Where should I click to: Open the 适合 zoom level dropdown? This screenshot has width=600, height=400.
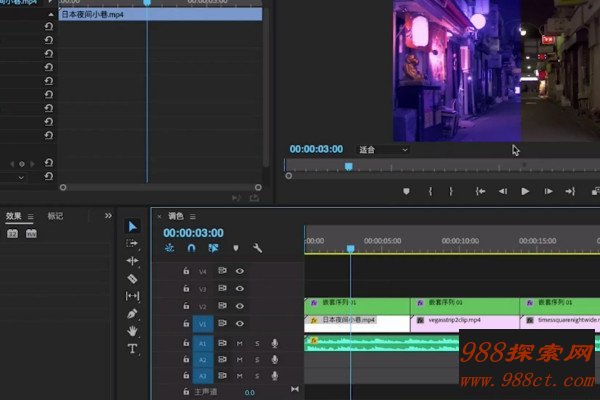pyautogui.click(x=383, y=150)
